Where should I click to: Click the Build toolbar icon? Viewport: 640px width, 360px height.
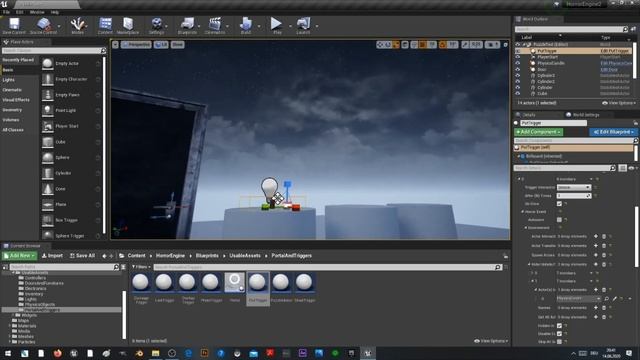245,26
